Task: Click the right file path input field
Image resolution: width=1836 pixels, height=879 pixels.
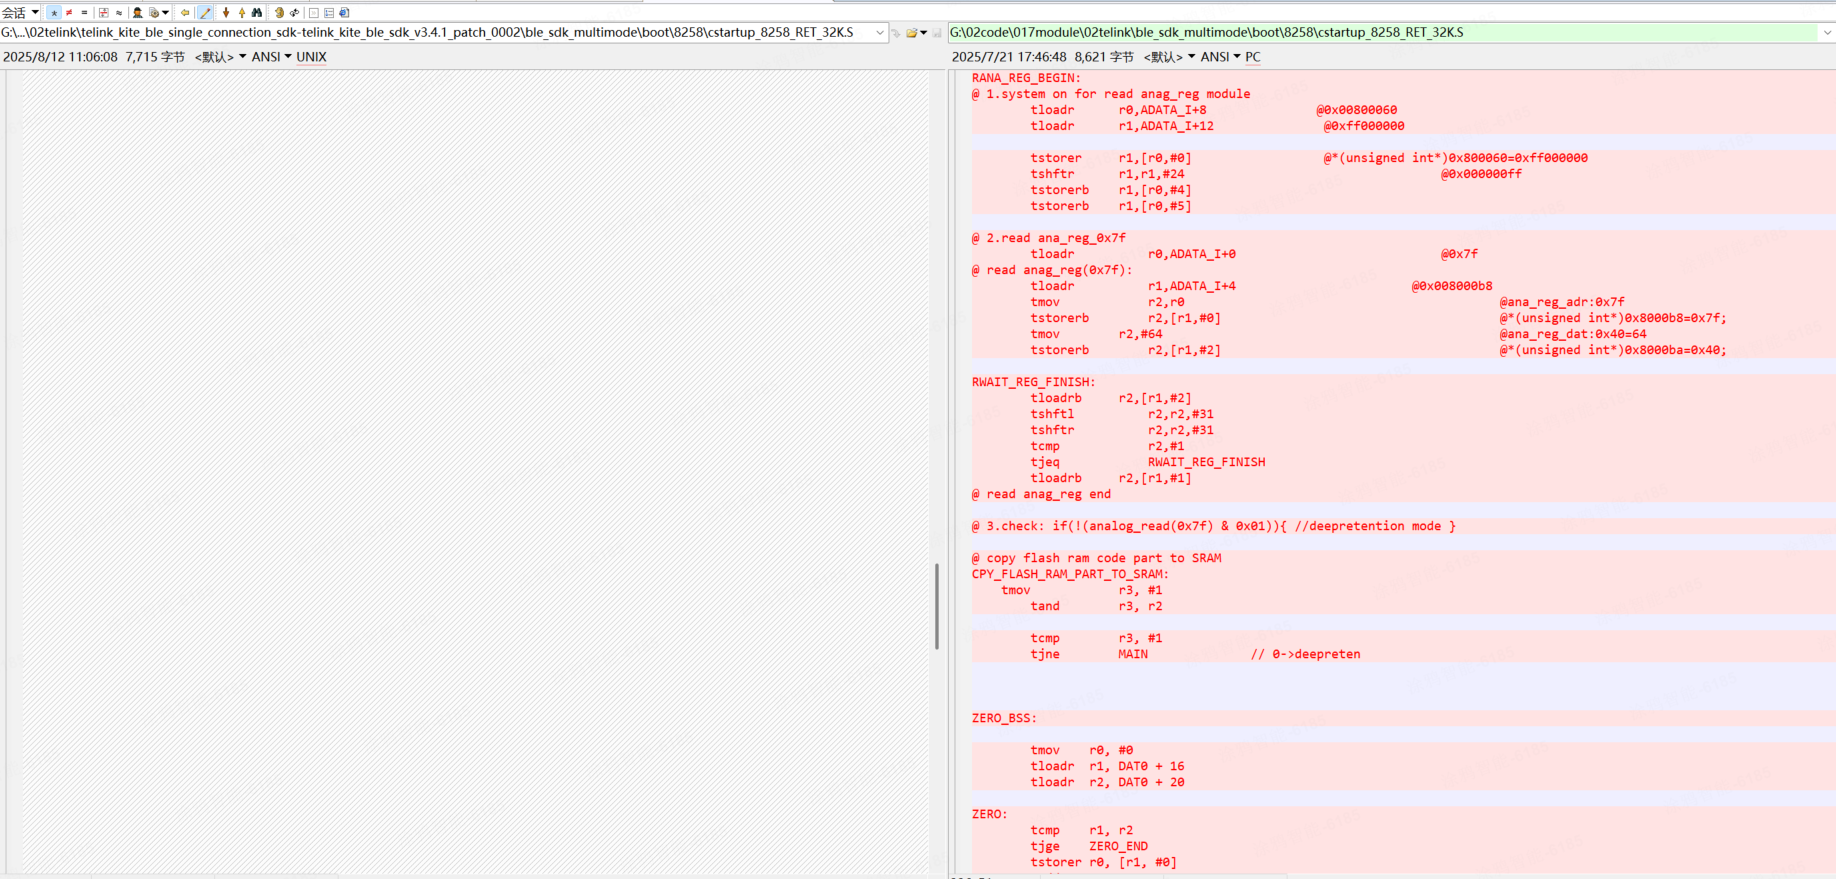Action: [x=1380, y=33]
